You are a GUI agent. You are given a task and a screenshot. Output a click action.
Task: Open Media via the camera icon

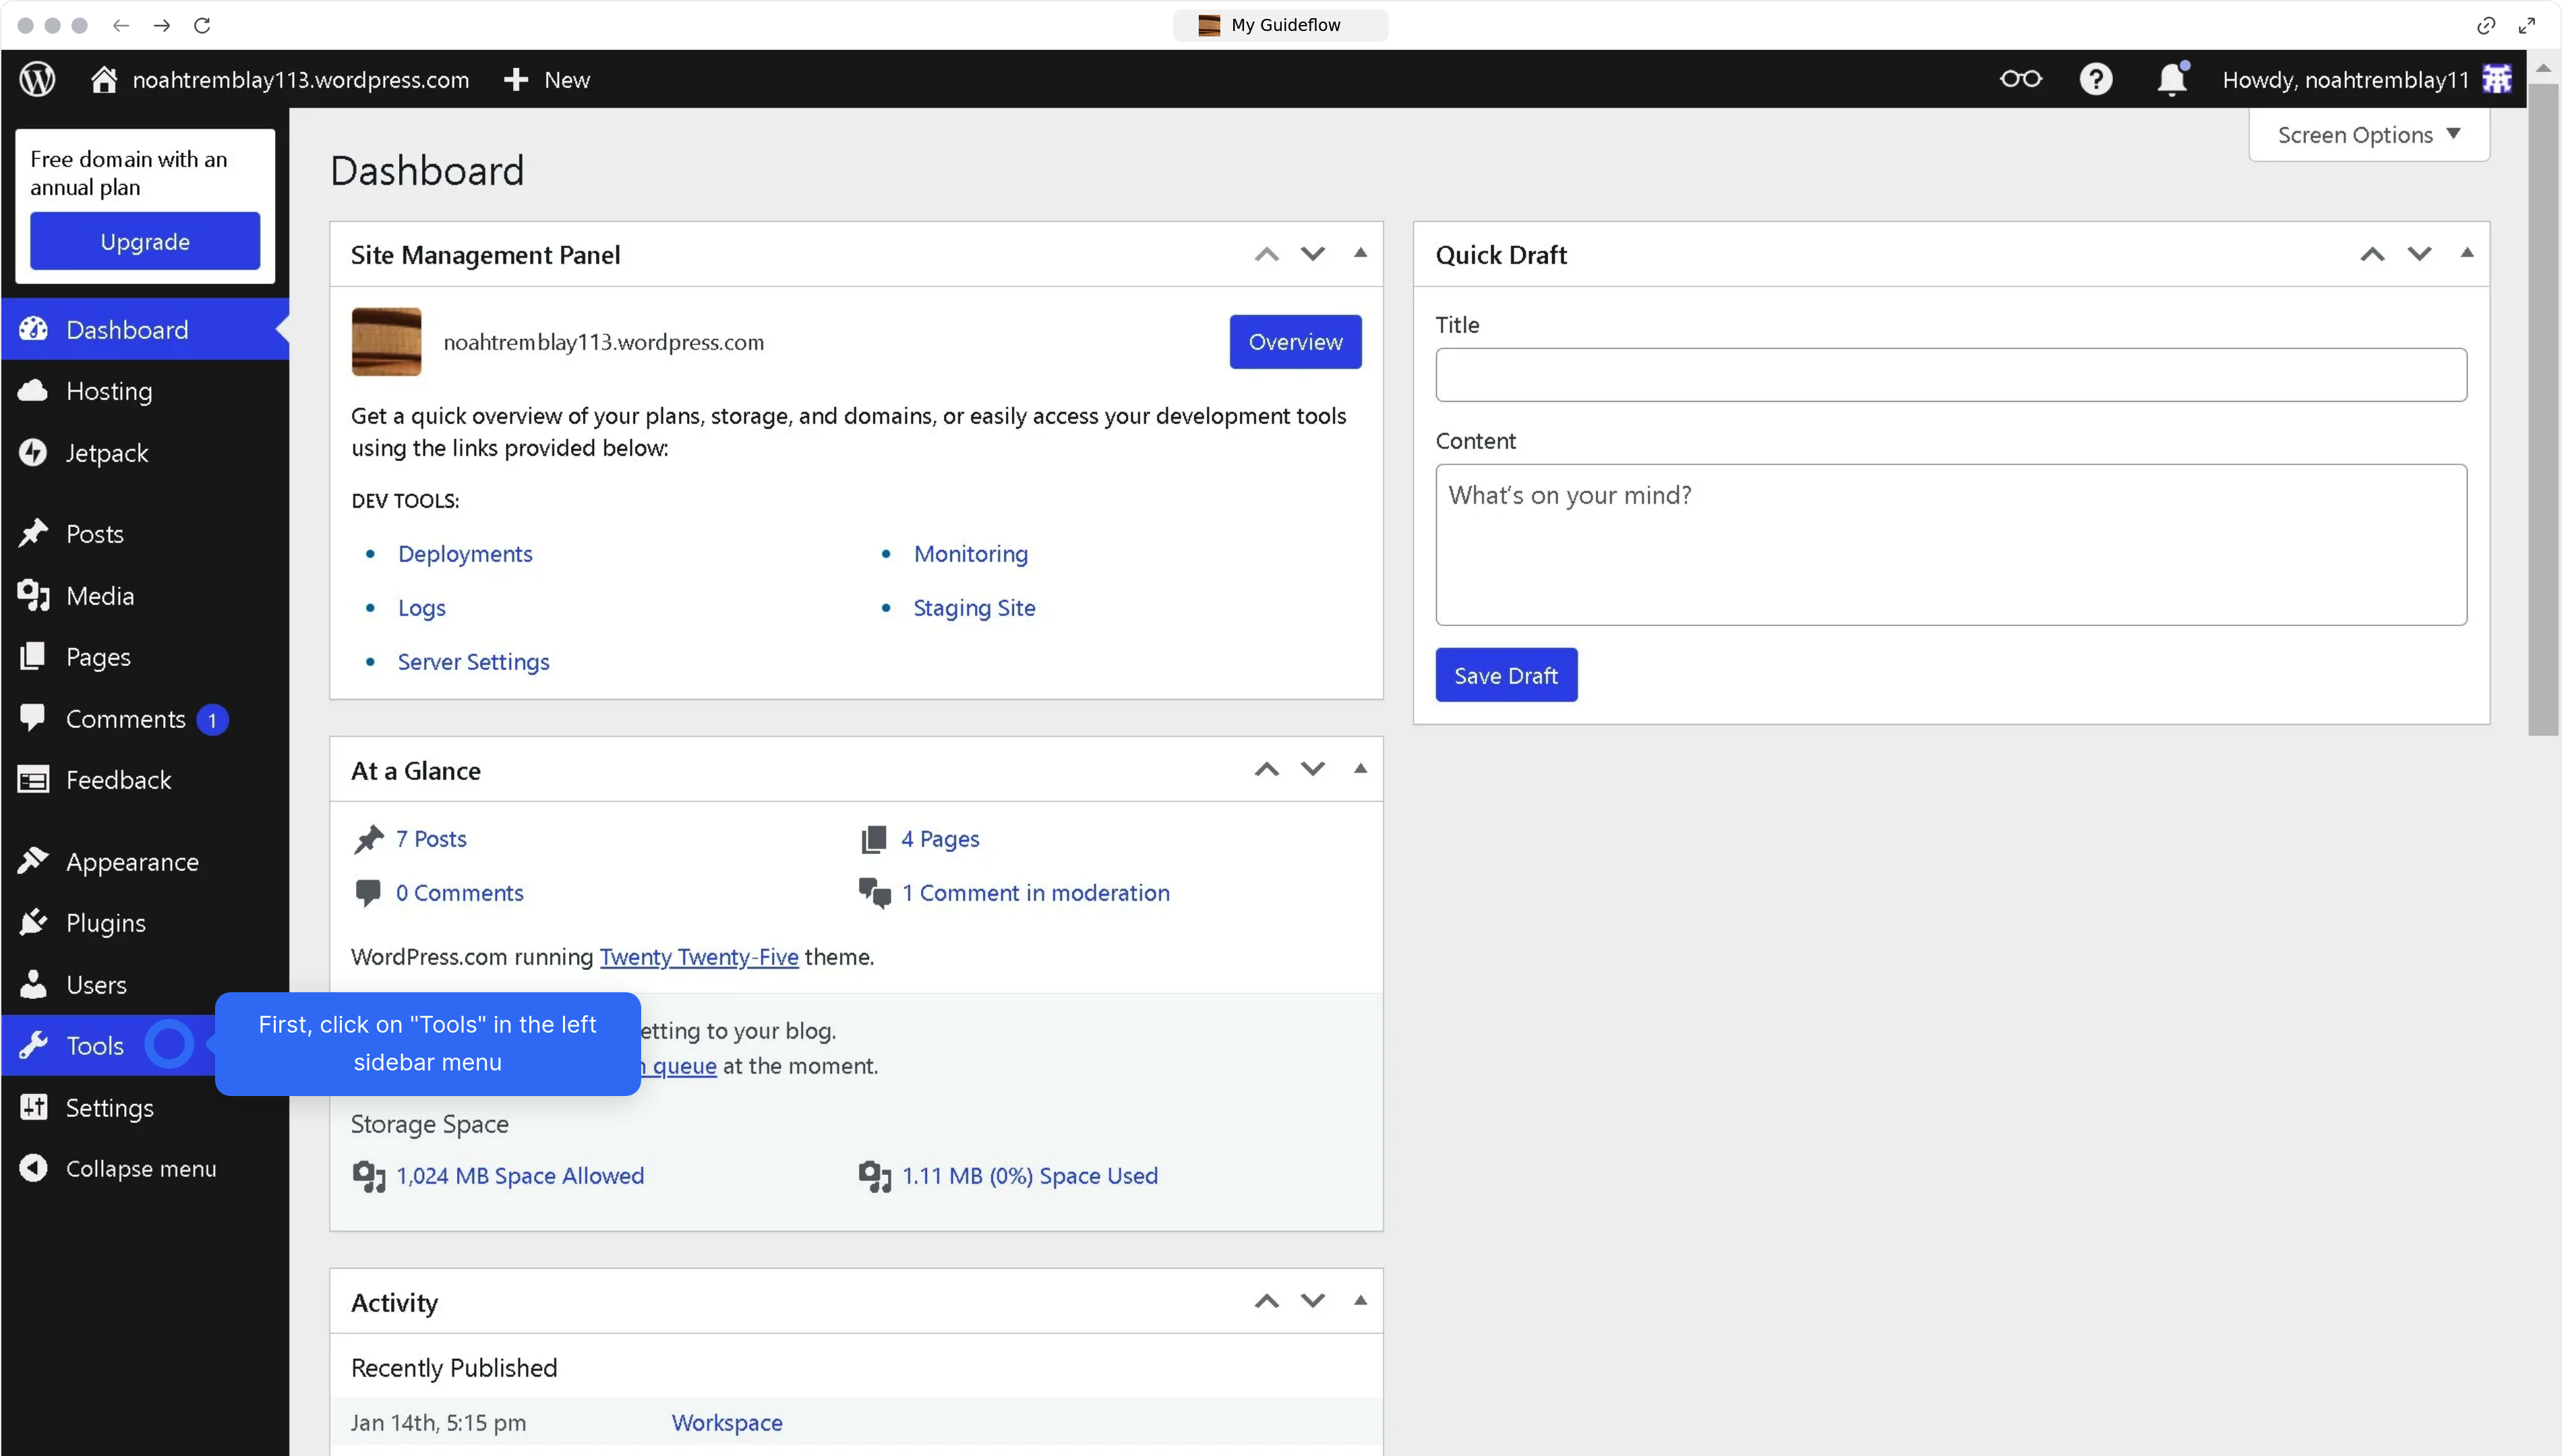(33, 595)
